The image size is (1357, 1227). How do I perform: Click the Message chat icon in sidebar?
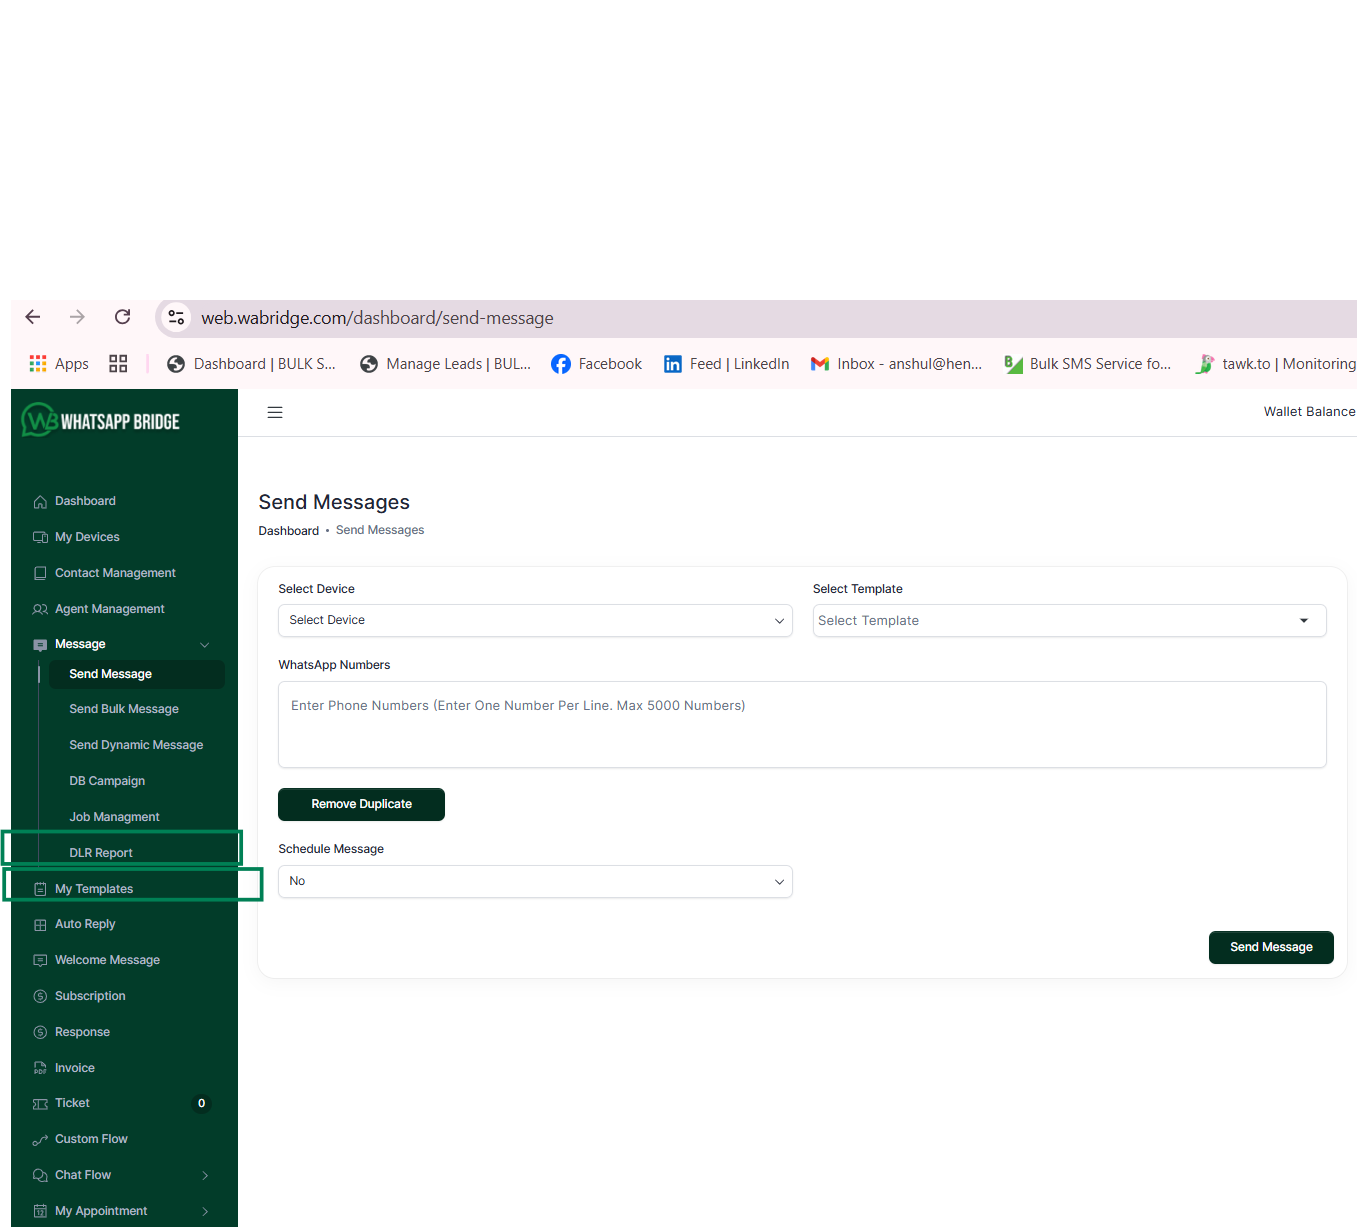click(x=40, y=645)
